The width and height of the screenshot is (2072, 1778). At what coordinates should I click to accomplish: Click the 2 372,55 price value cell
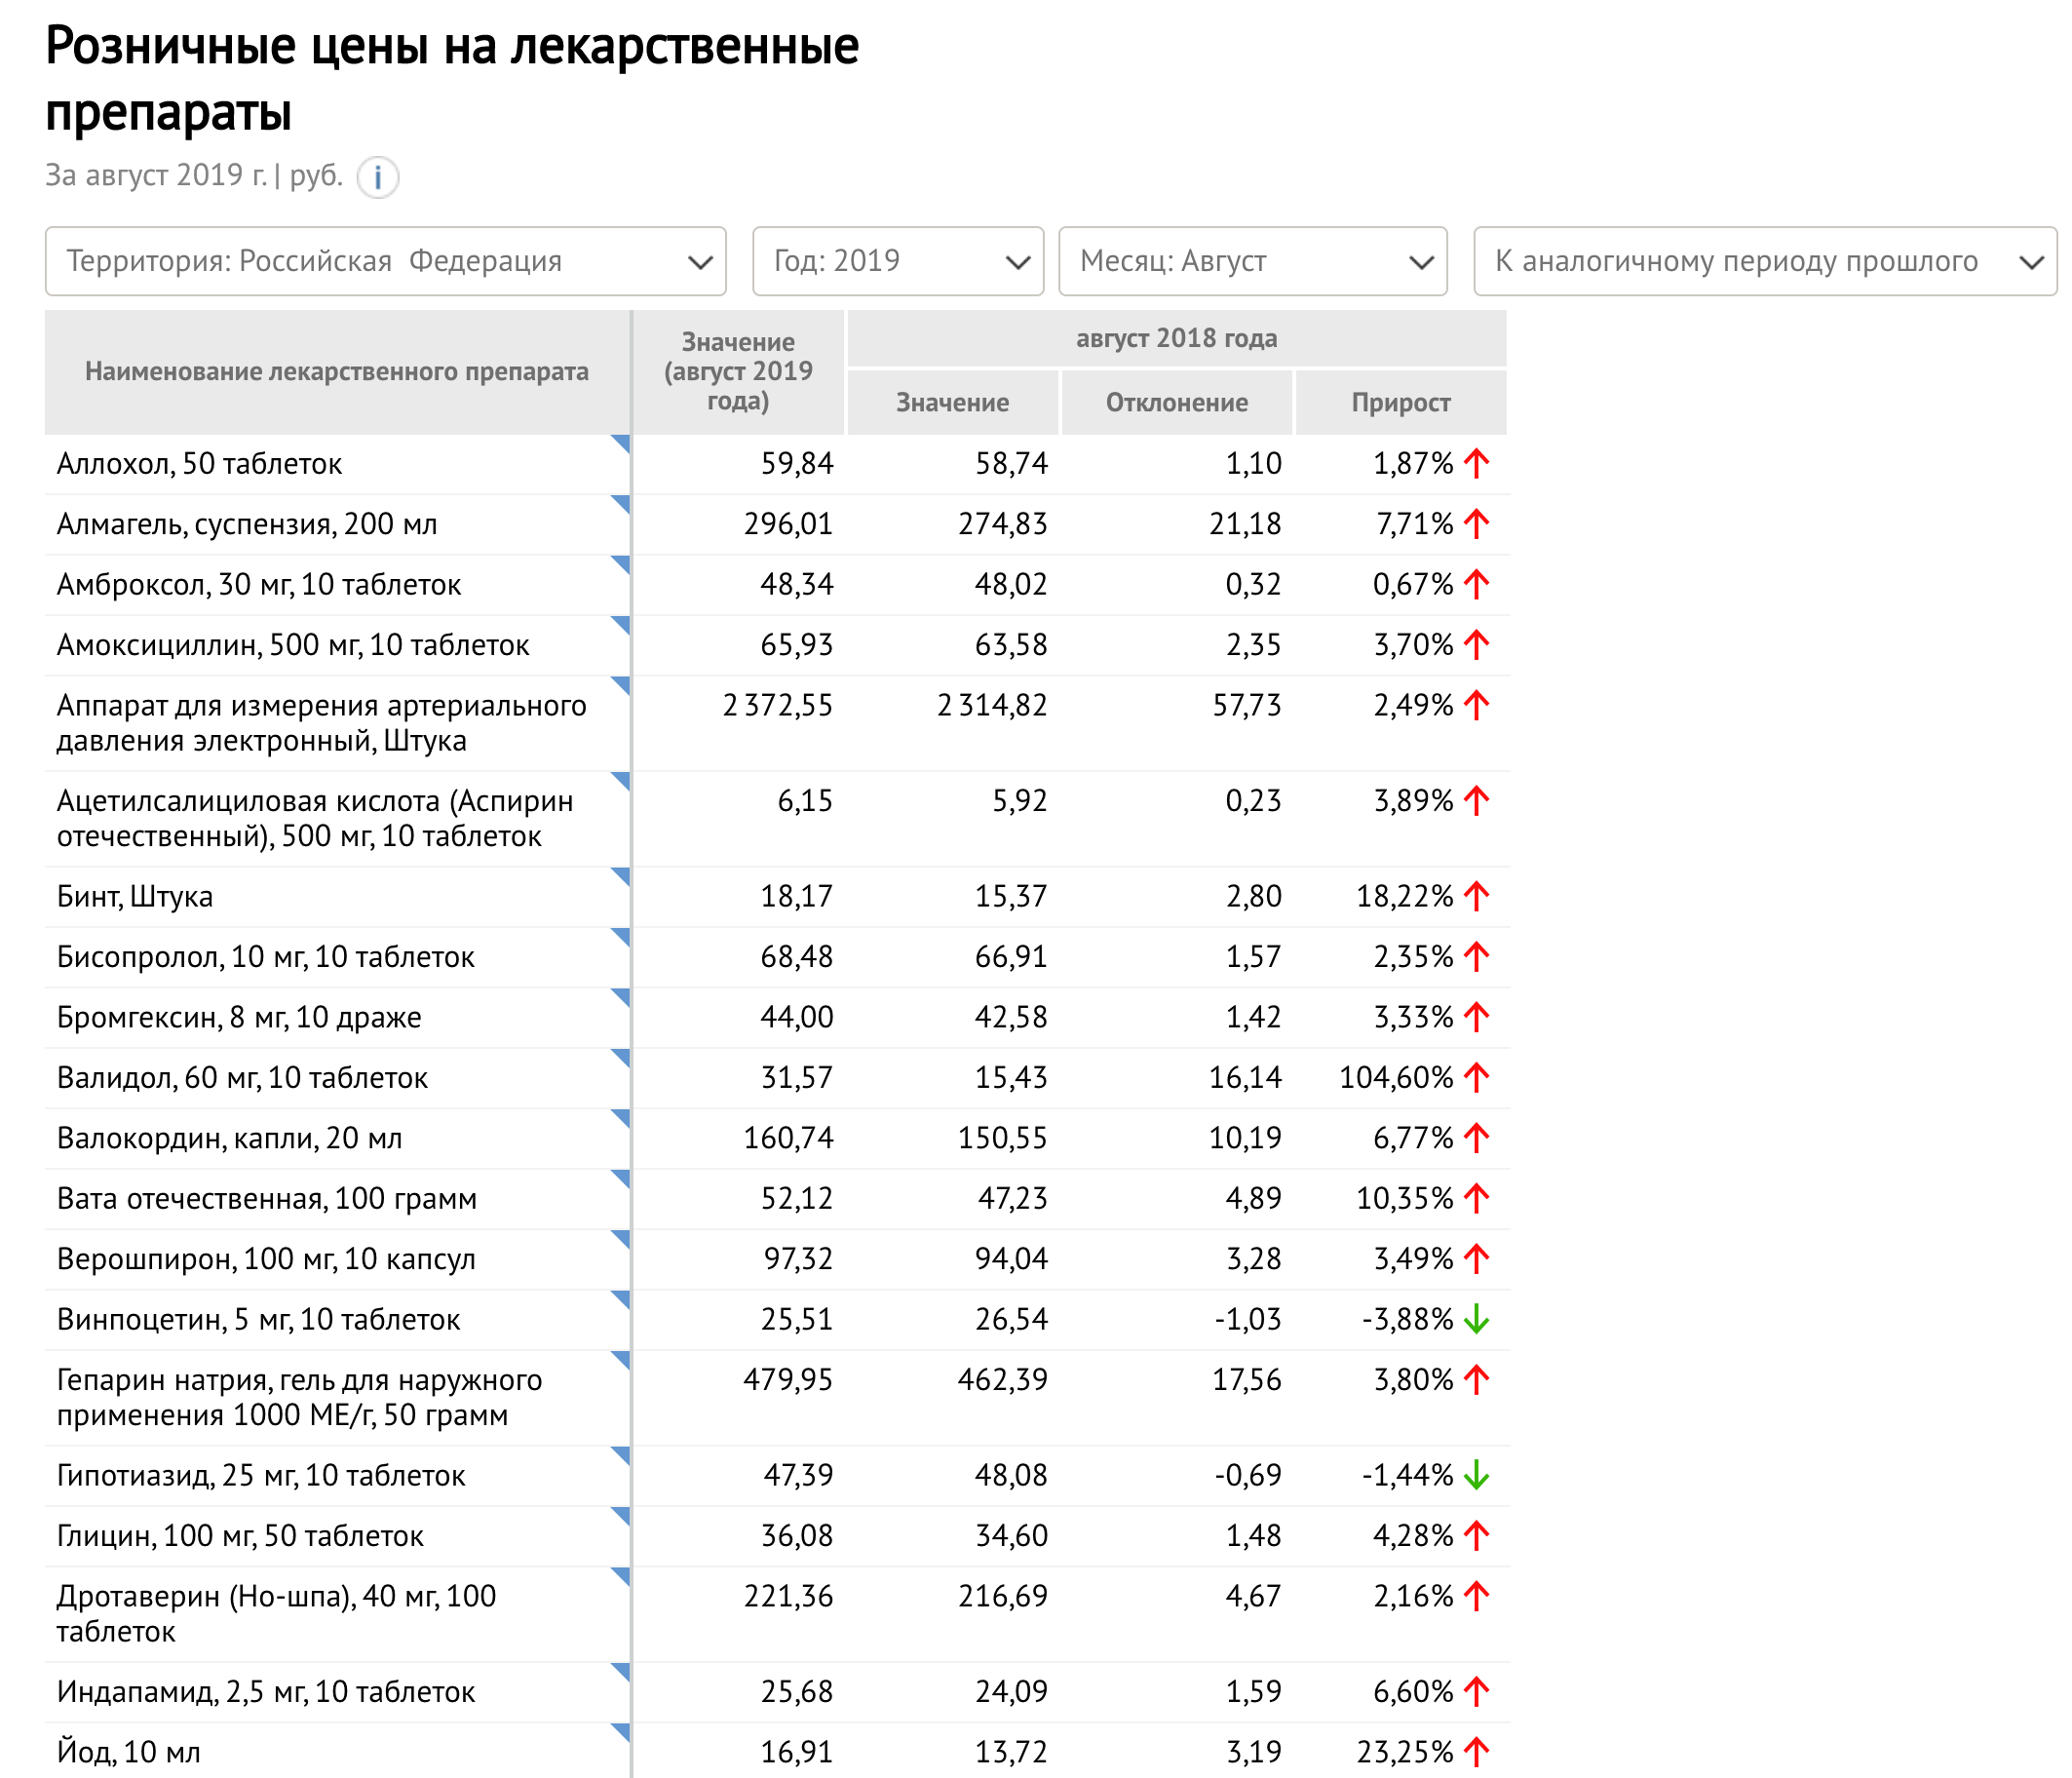pos(777,705)
